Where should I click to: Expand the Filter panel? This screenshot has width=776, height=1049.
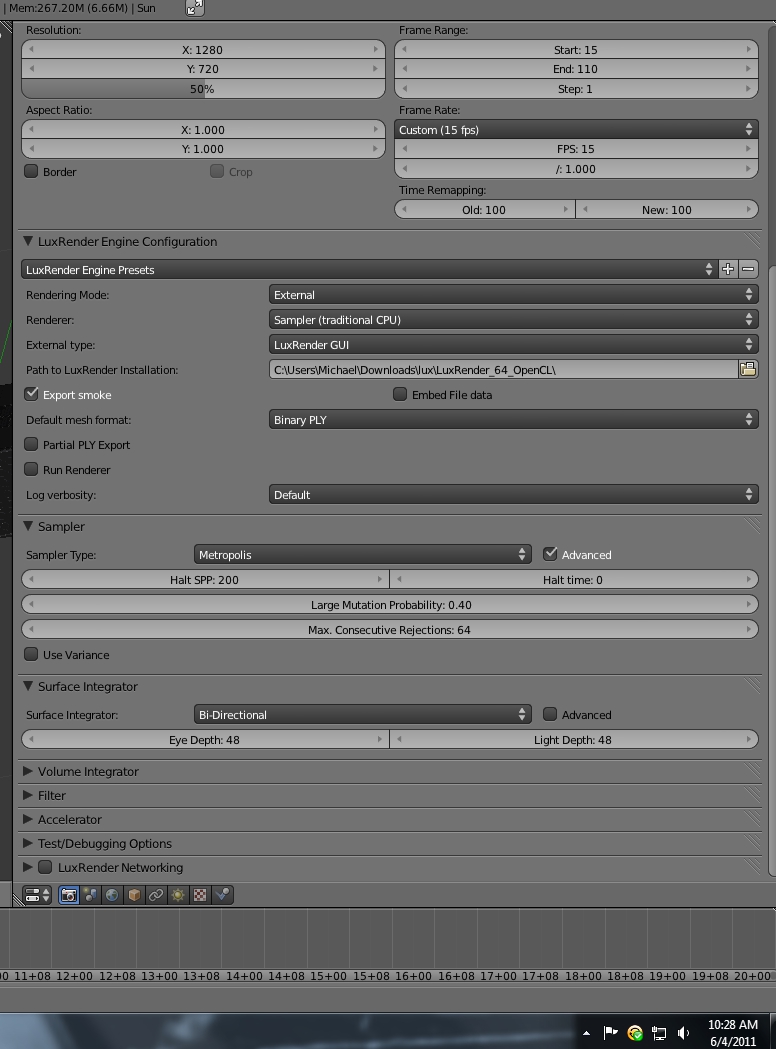click(x=28, y=795)
